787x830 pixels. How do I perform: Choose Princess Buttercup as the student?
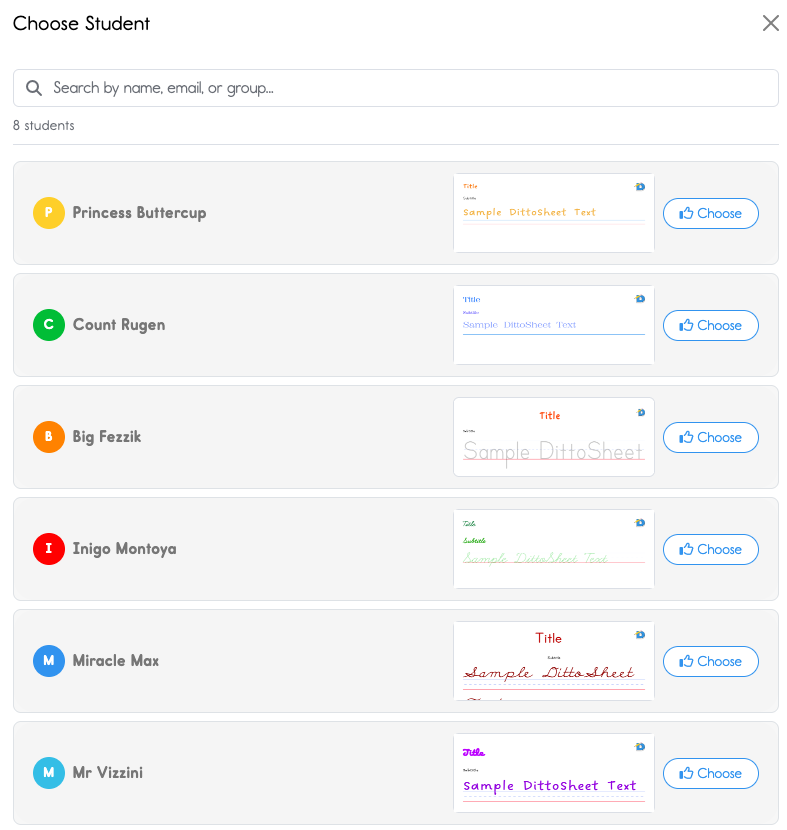pos(710,213)
